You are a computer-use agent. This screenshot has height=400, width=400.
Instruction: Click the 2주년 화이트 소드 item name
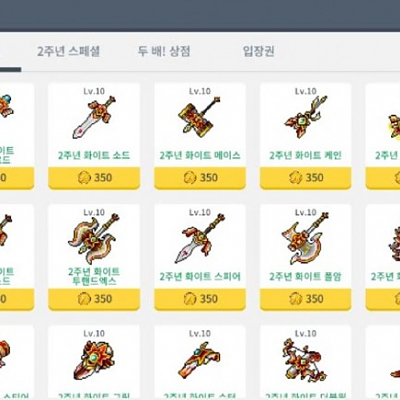pyautogui.click(x=94, y=155)
